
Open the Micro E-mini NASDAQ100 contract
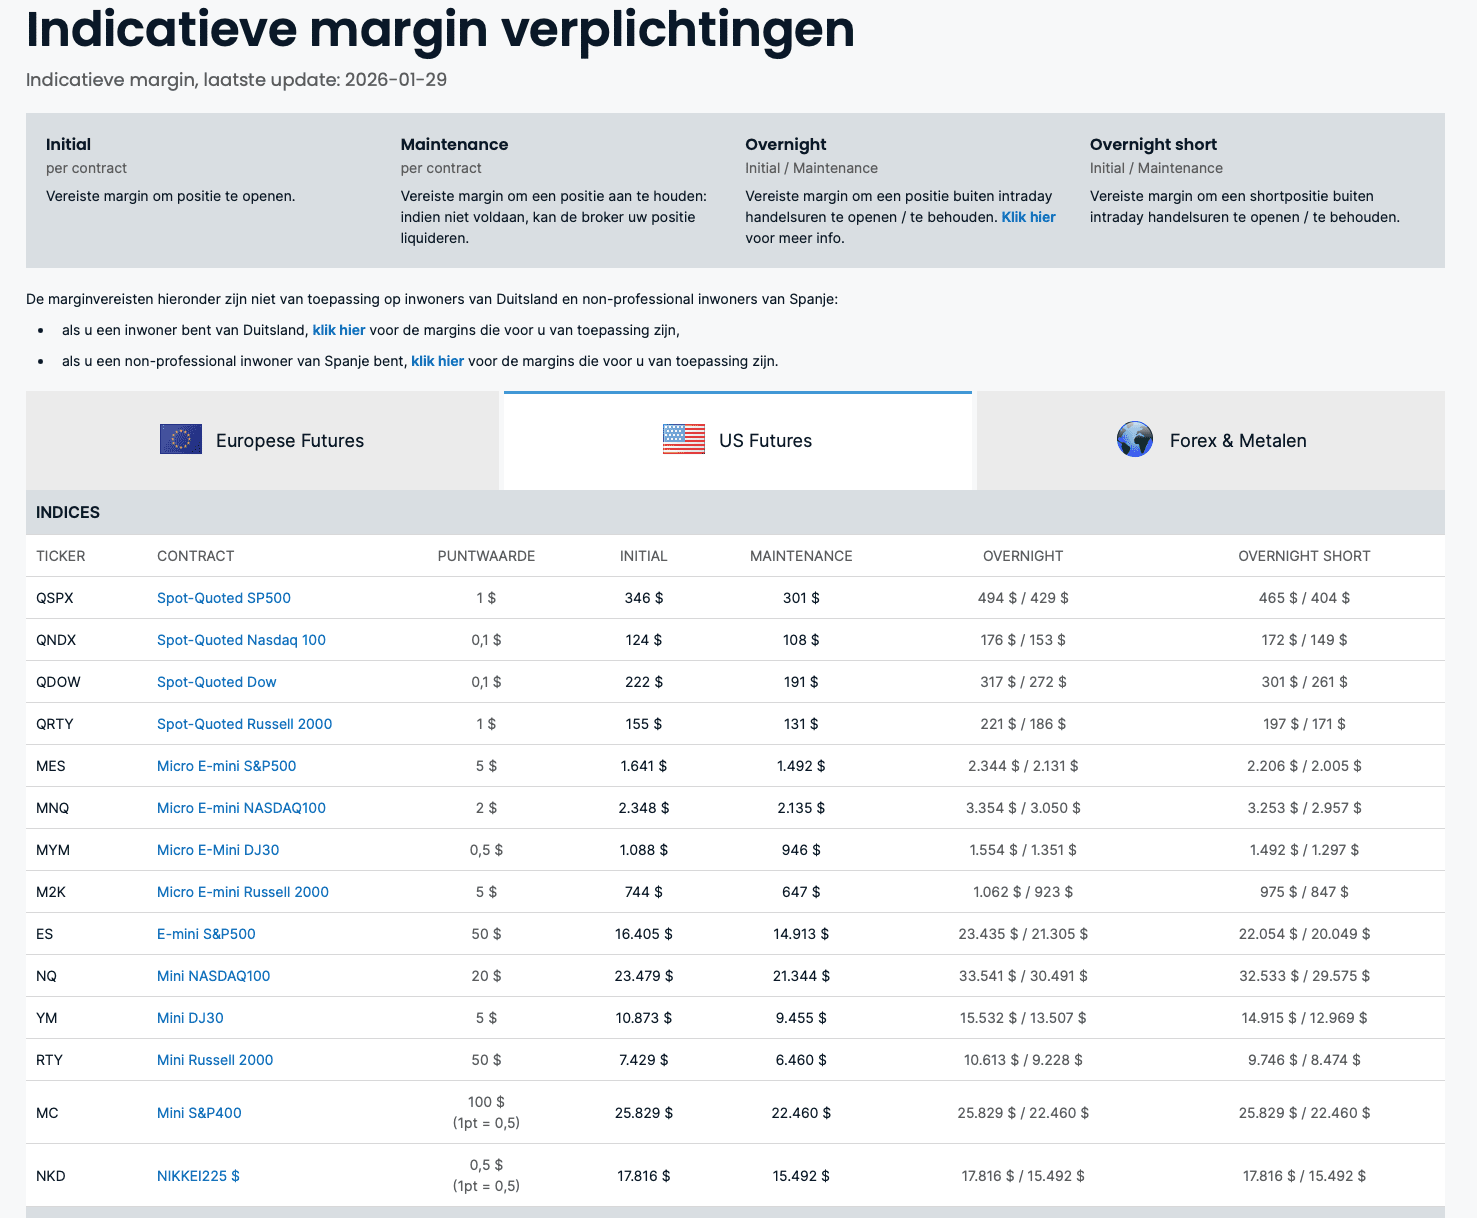pyautogui.click(x=241, y=808)
